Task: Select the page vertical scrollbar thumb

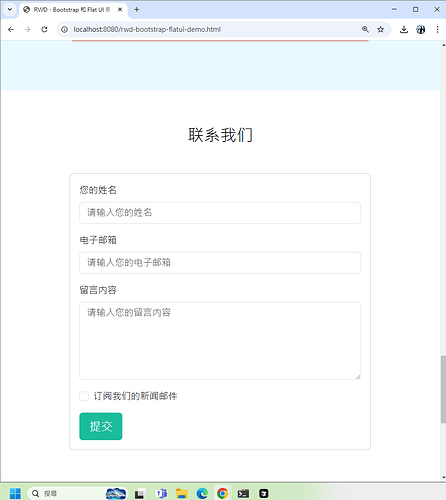Action: (443, 389)
